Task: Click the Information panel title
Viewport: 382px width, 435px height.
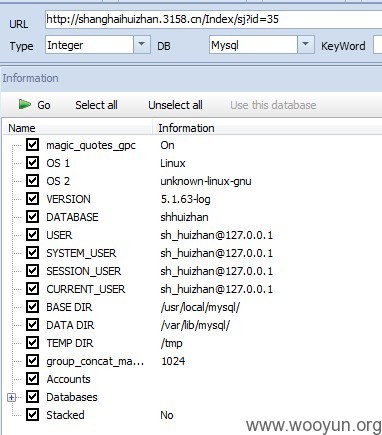Action: [x=30, y=78]
